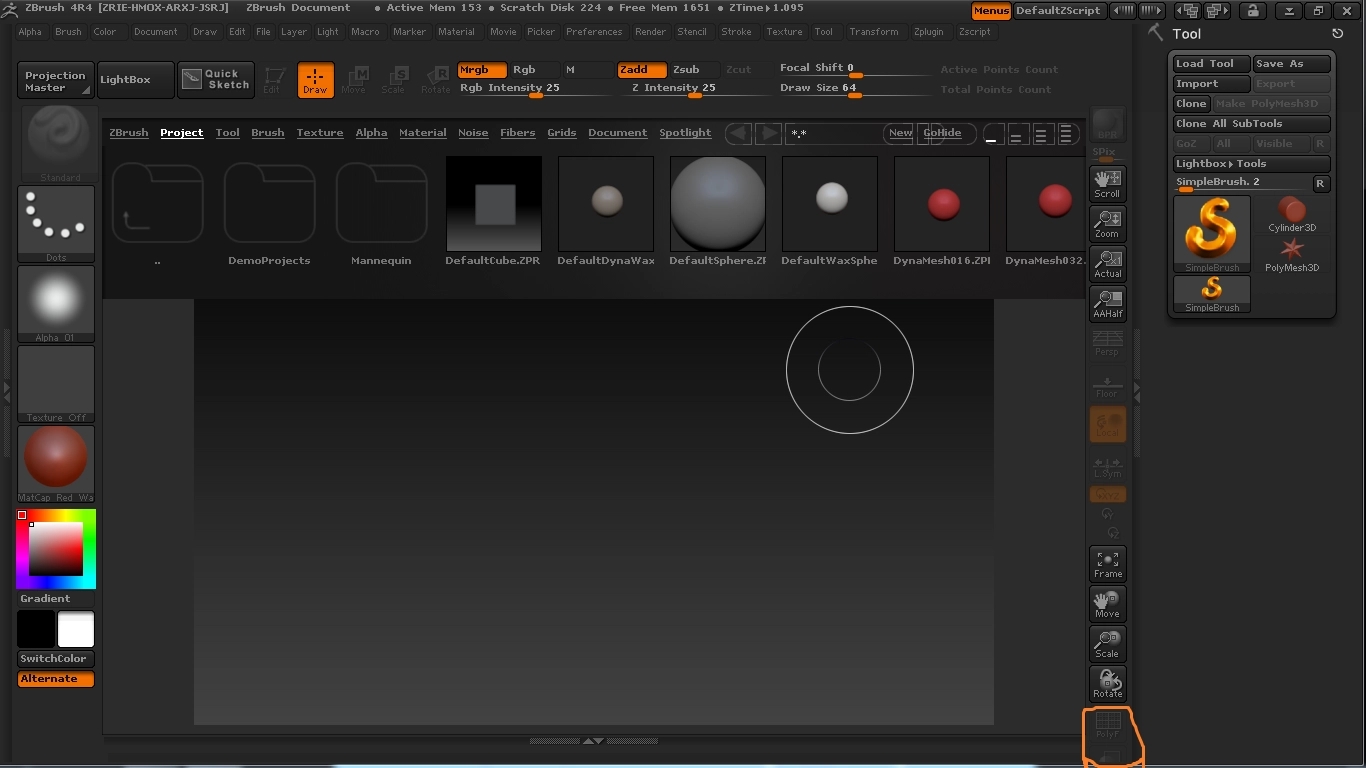Screen dimensions: 1366x768
Task: Select the Scale view icon in right shelf
Action: click(x=1107, y=643)
